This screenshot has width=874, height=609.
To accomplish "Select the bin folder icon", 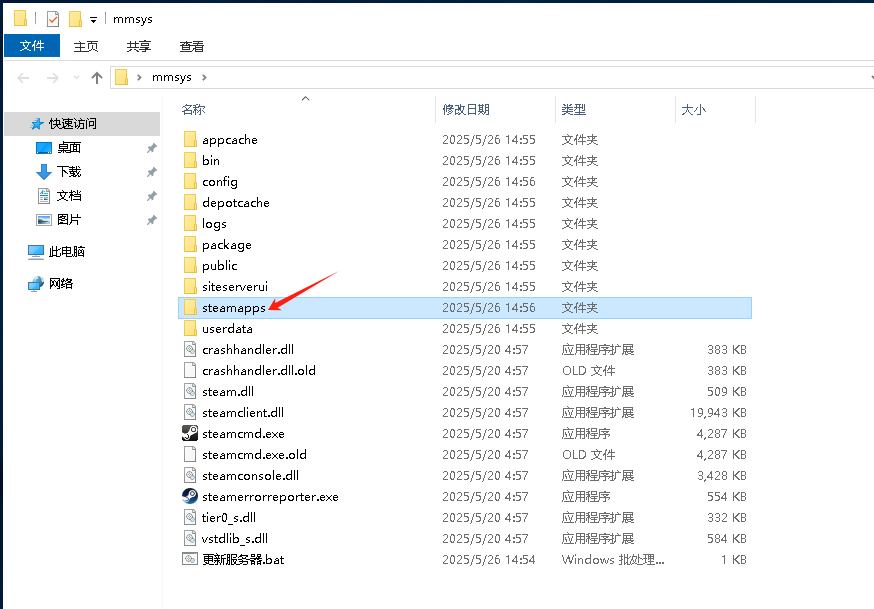I will pyautogui.click(x=190, y=160).
